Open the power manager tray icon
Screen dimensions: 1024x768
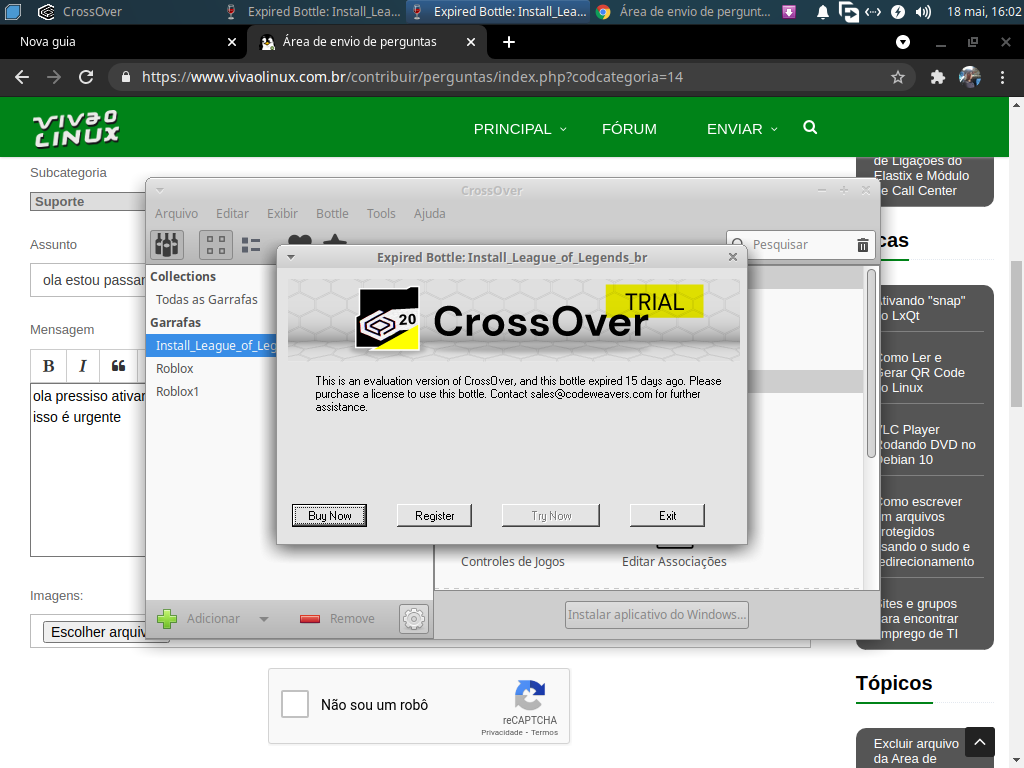click(x=898, y=12)
